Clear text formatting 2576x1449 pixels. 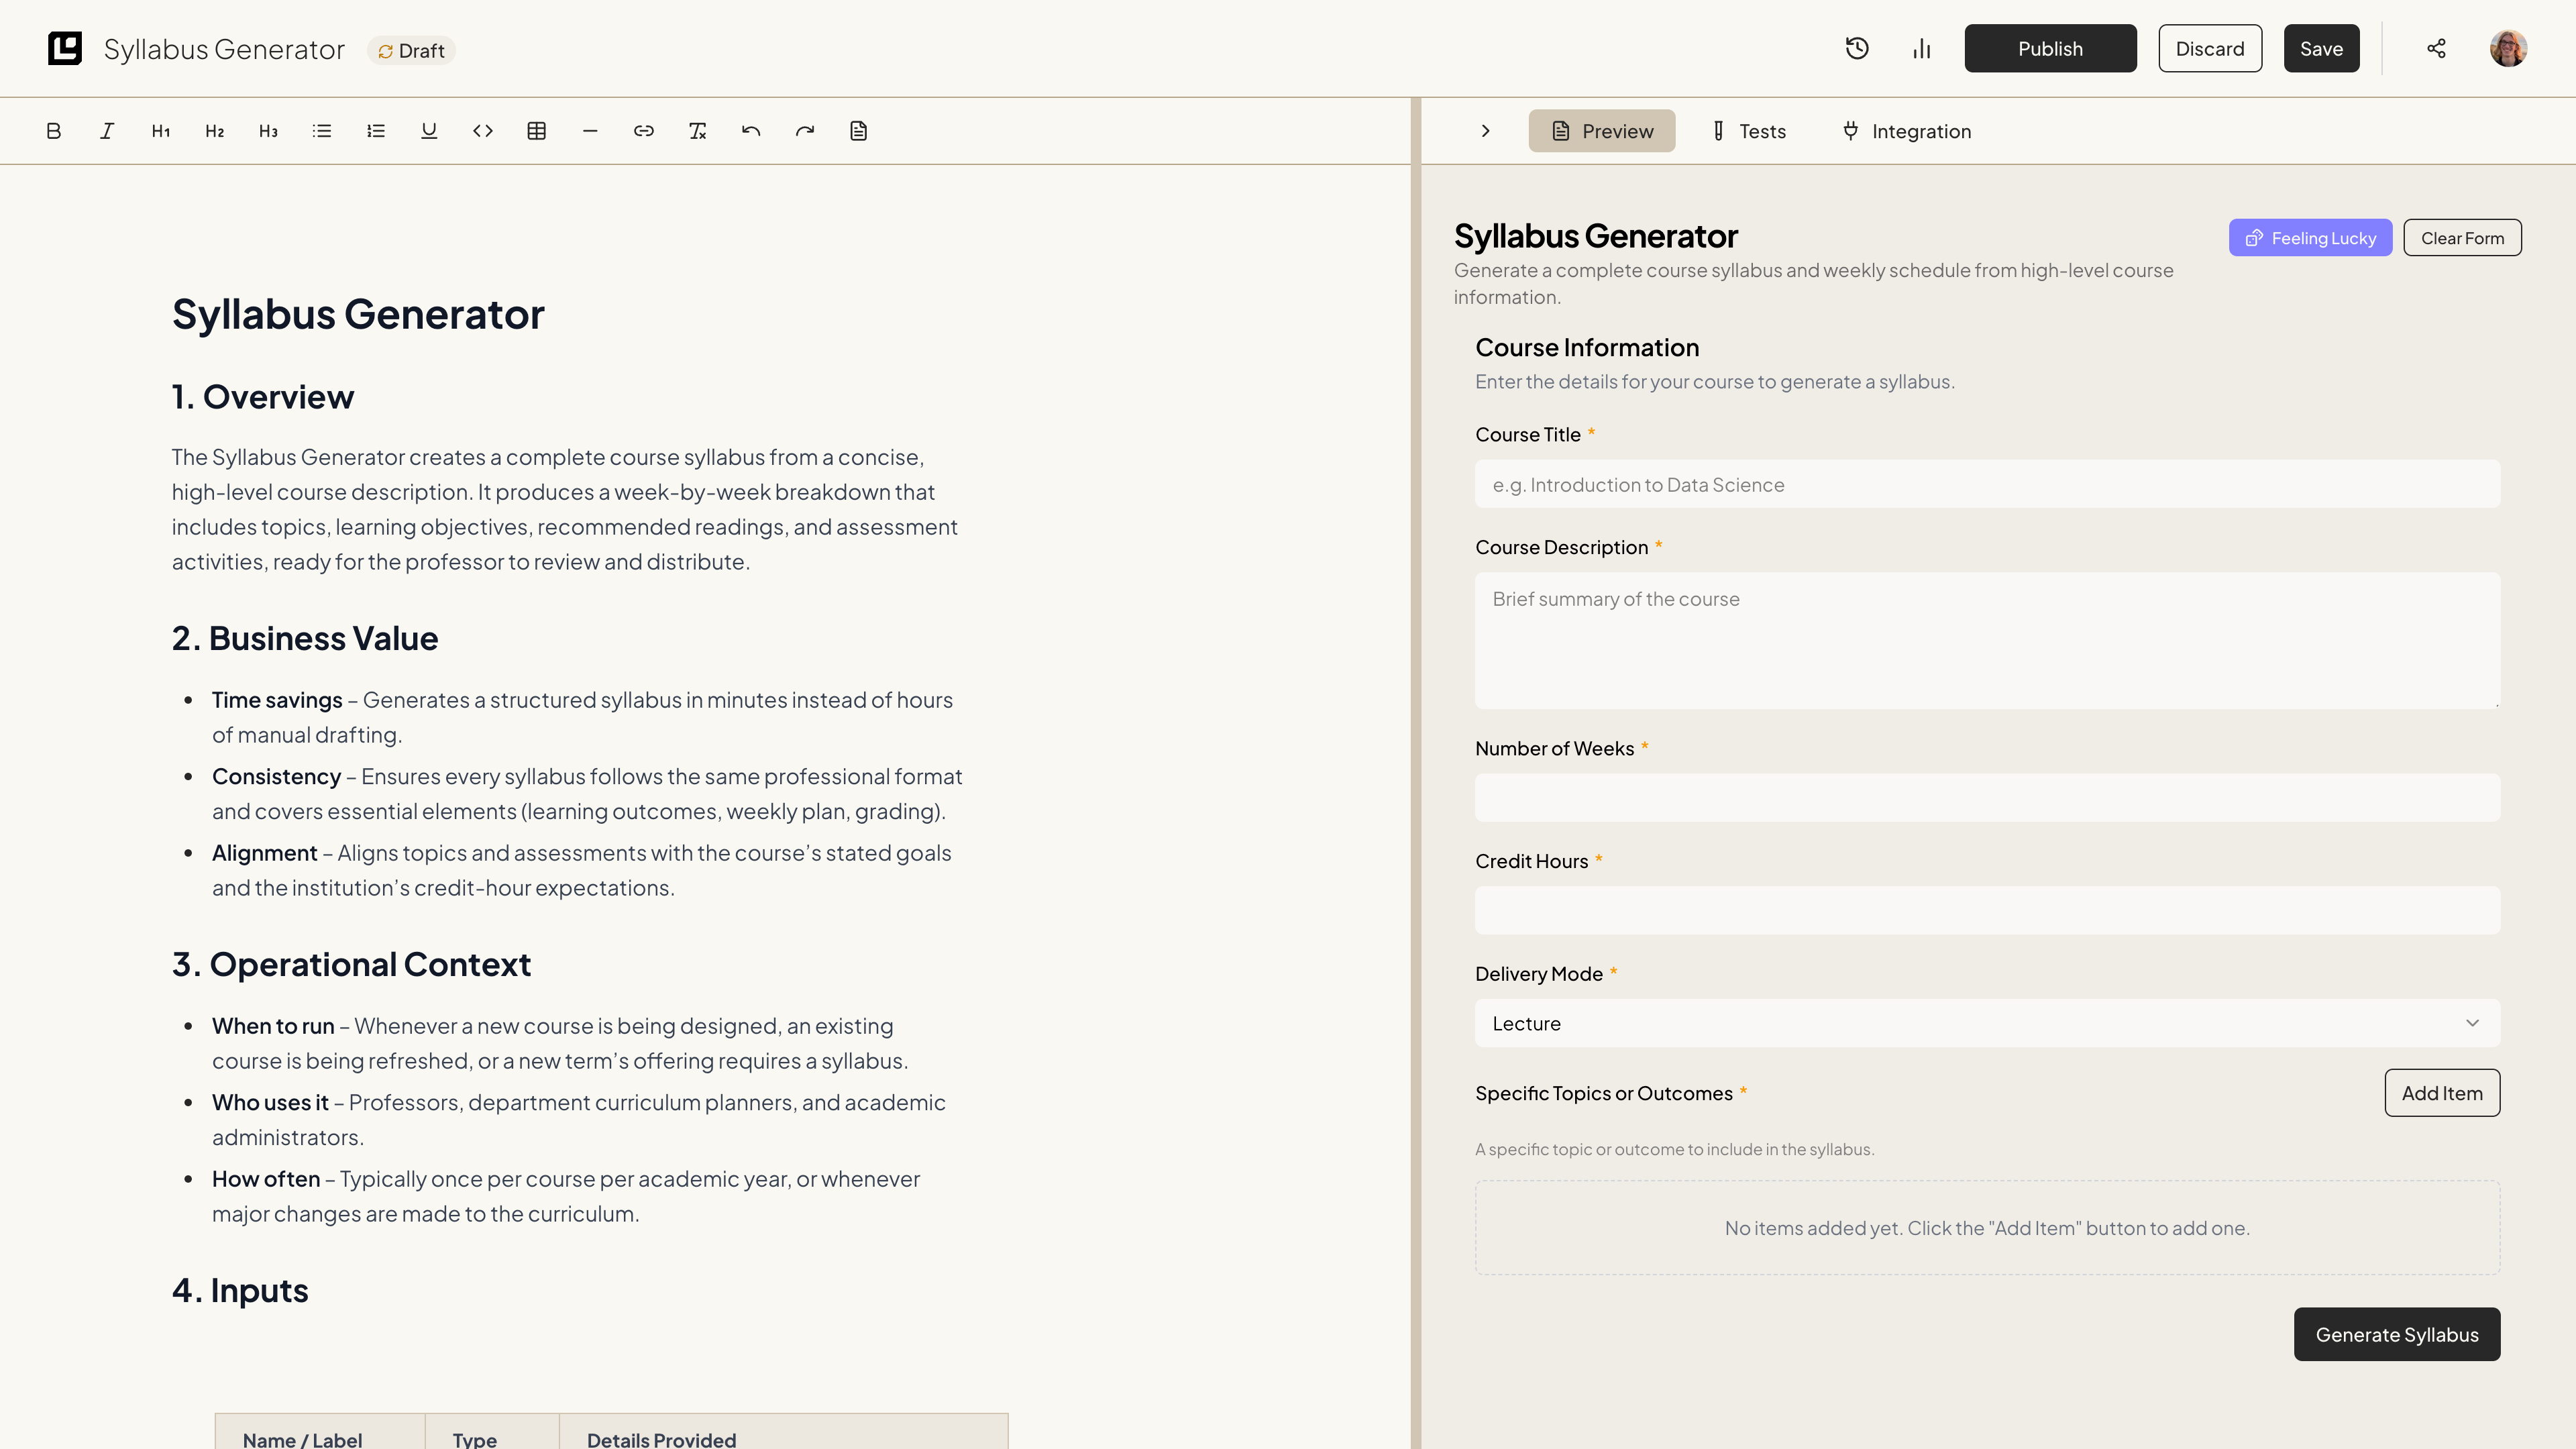pos(698,131)
